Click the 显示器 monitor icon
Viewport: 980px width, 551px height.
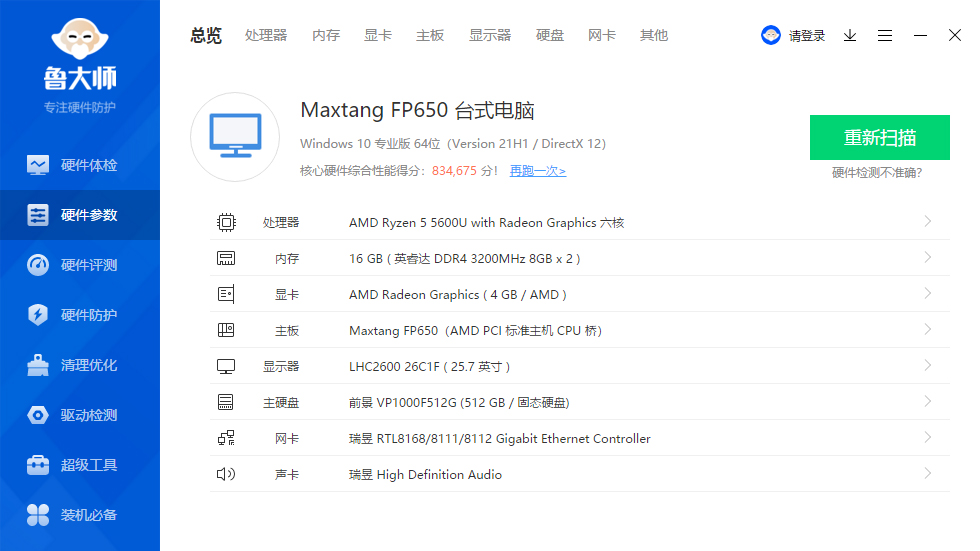click(x=226, y=366)
